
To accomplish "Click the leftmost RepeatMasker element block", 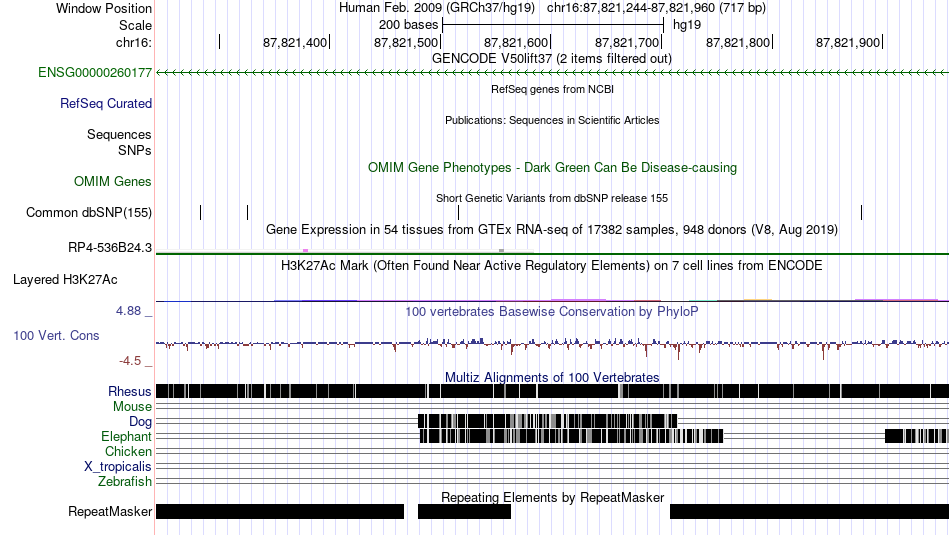I will point(280,511).
